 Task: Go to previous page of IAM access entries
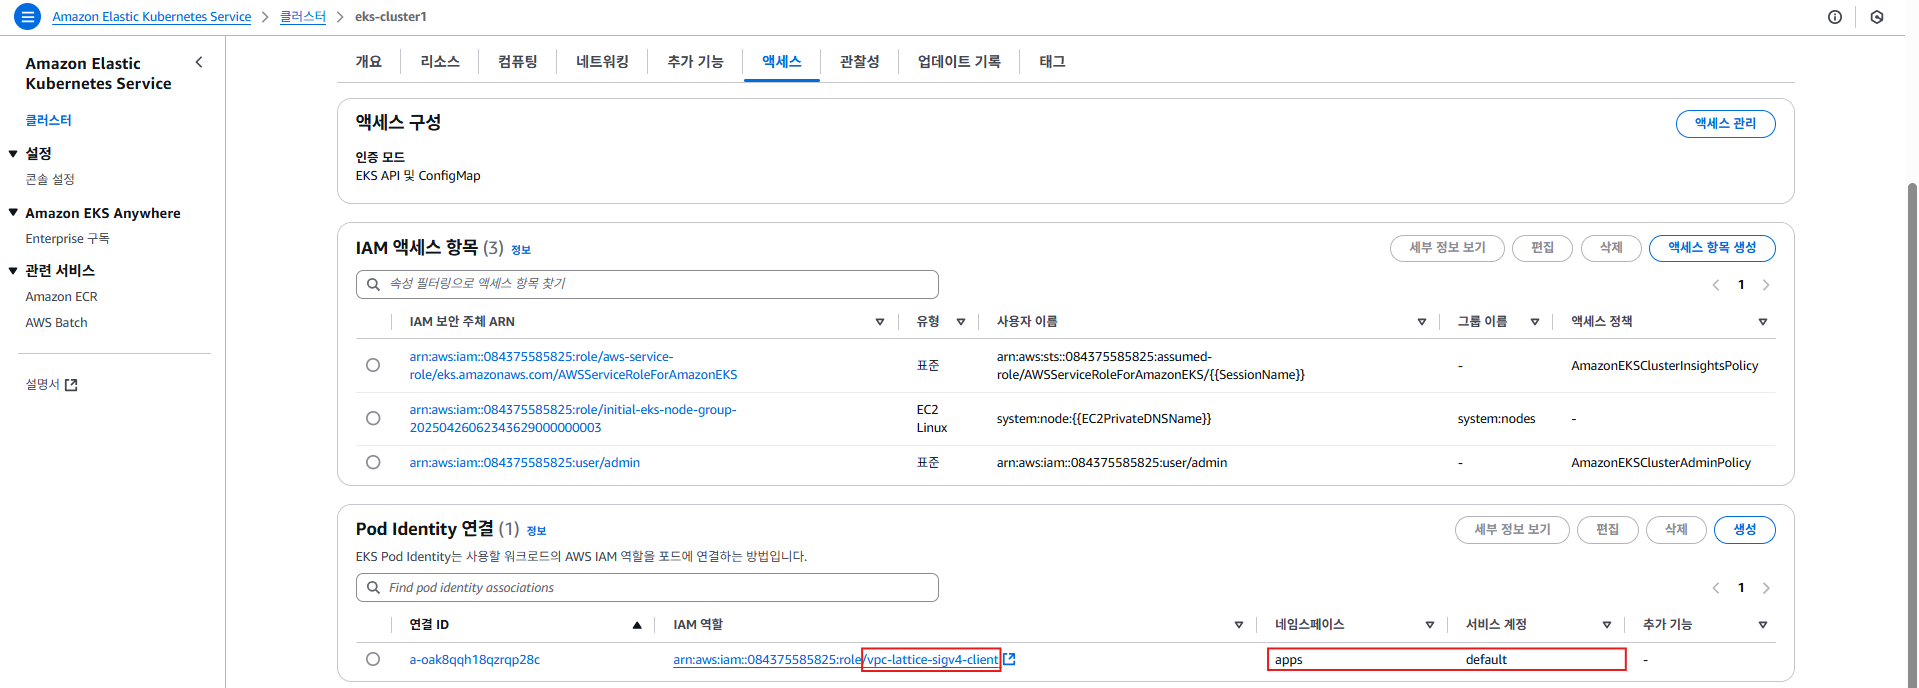[x=1716, y=285]
